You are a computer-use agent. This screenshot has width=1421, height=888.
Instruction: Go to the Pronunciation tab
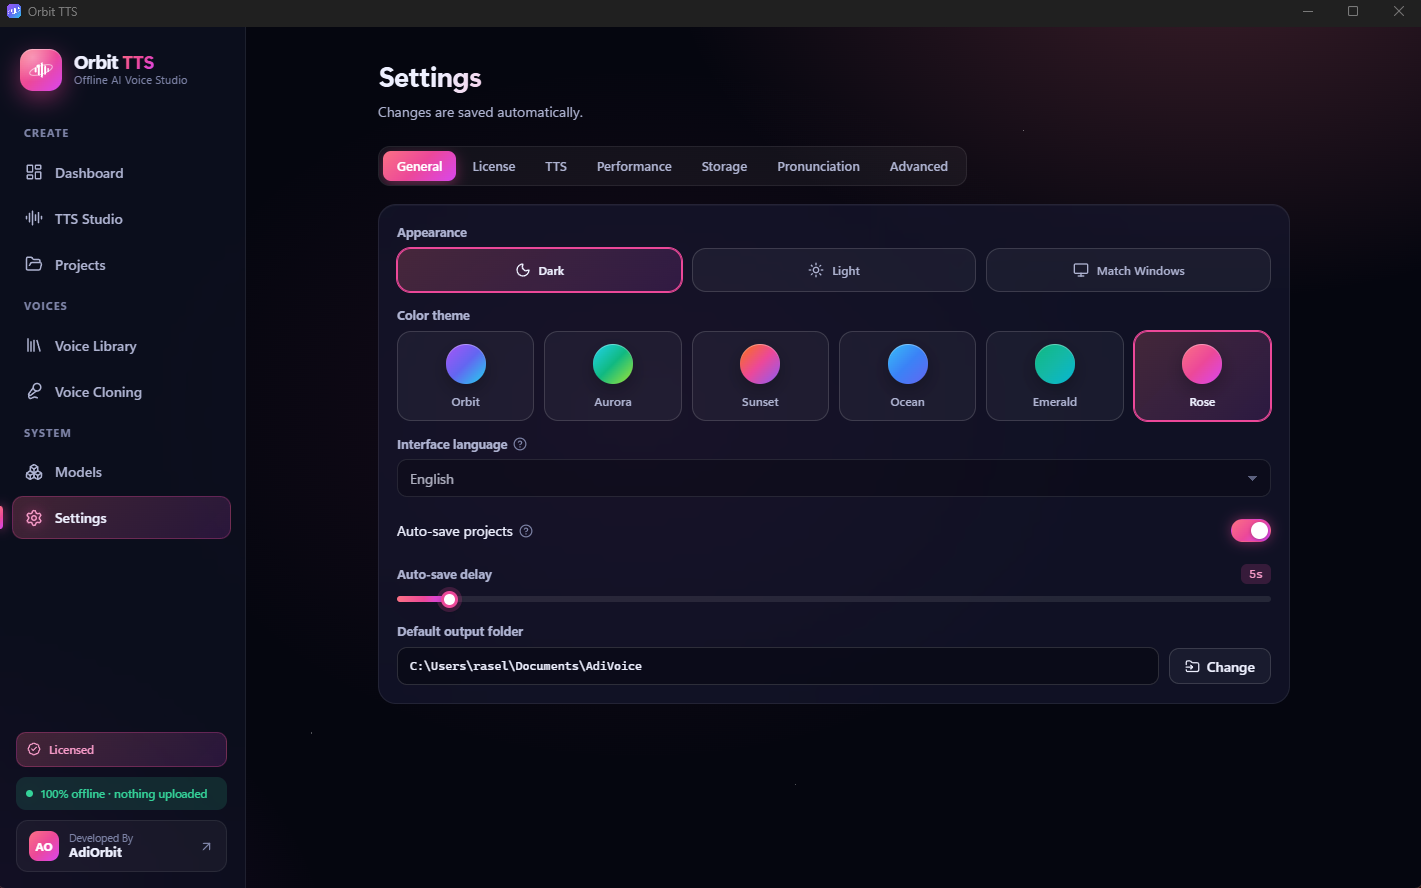(x=818, y=166)
